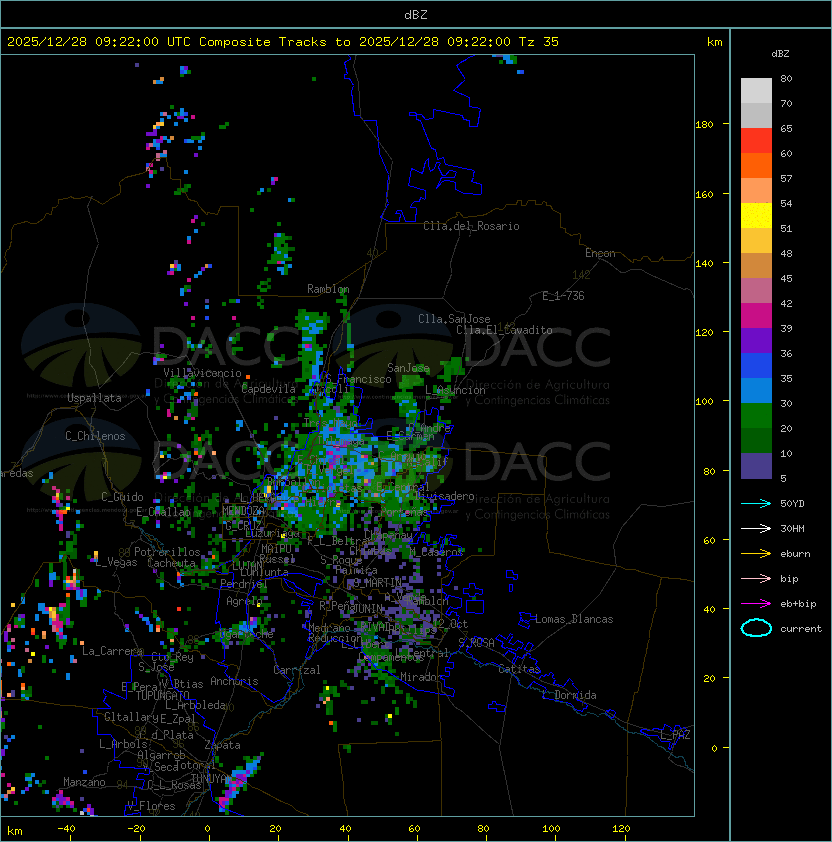Click the 'L_Vegas' place label
Viewport: 832px width, 842px height.
[116, 563]
